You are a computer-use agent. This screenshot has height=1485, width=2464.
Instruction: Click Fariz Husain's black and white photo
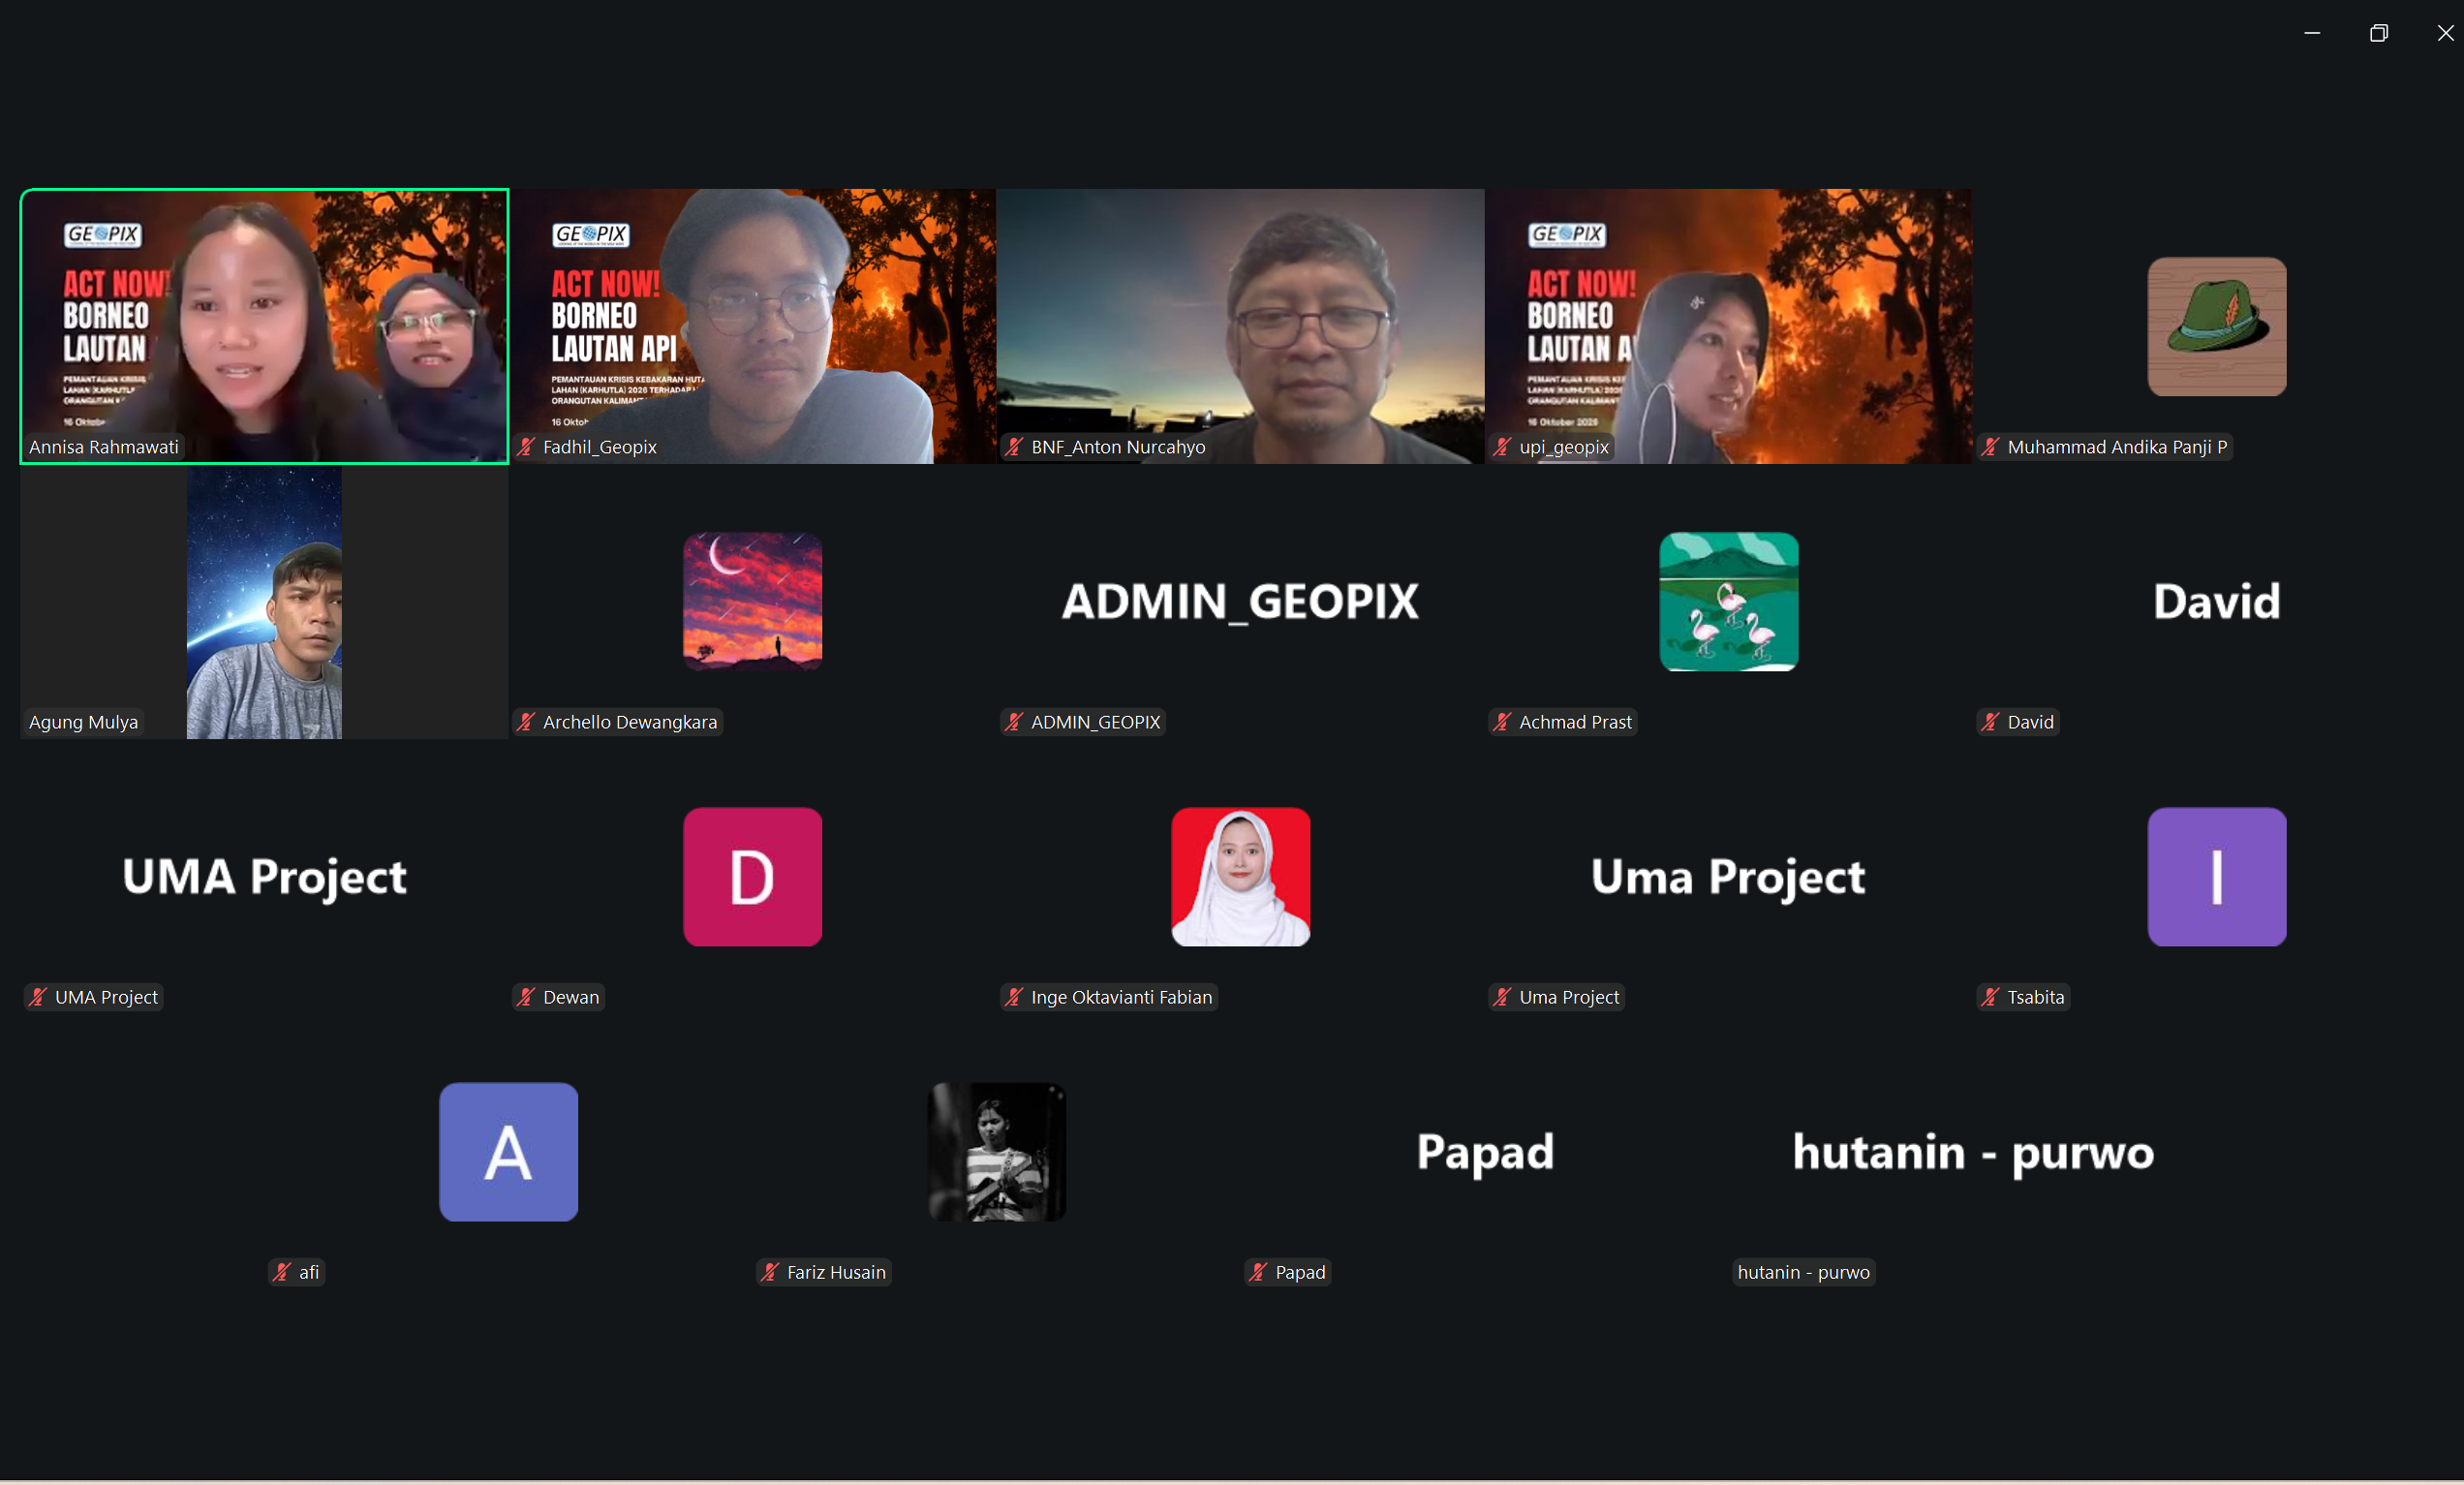996,1152
